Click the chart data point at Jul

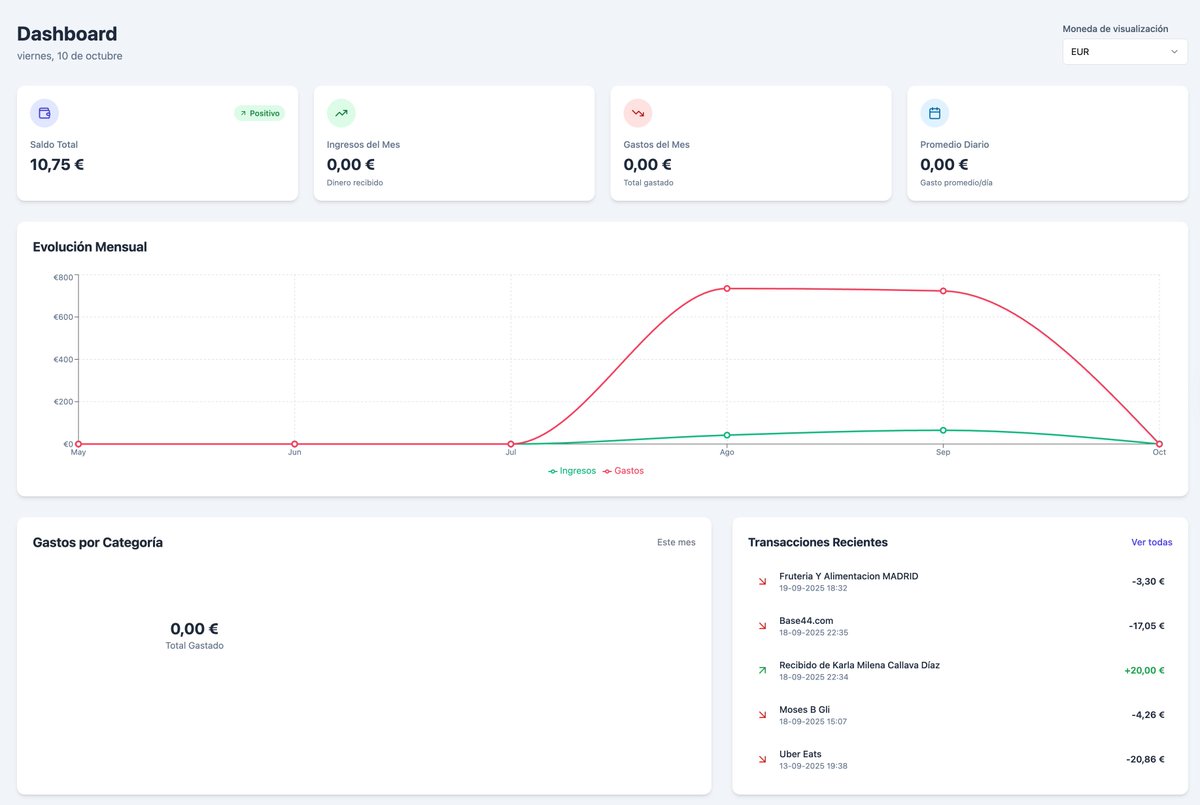(511, 444)
